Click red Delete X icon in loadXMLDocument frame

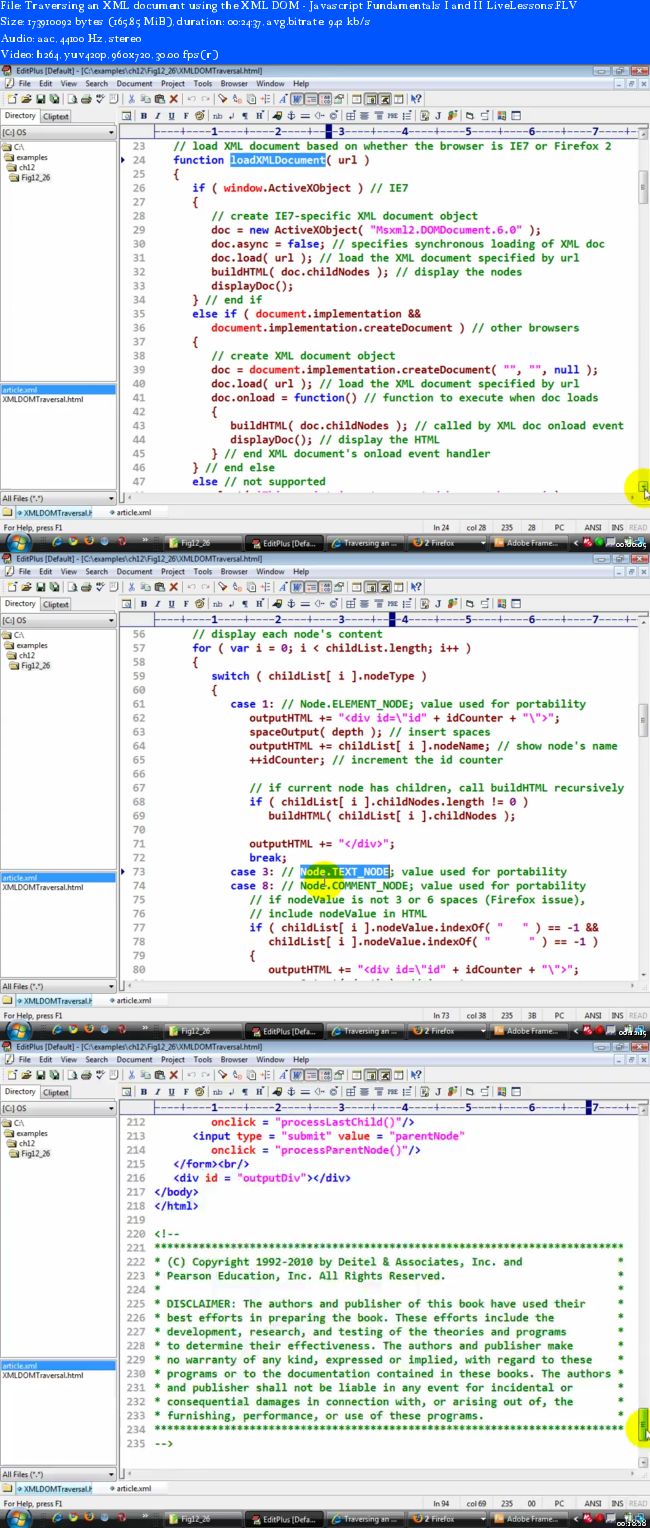173,99
